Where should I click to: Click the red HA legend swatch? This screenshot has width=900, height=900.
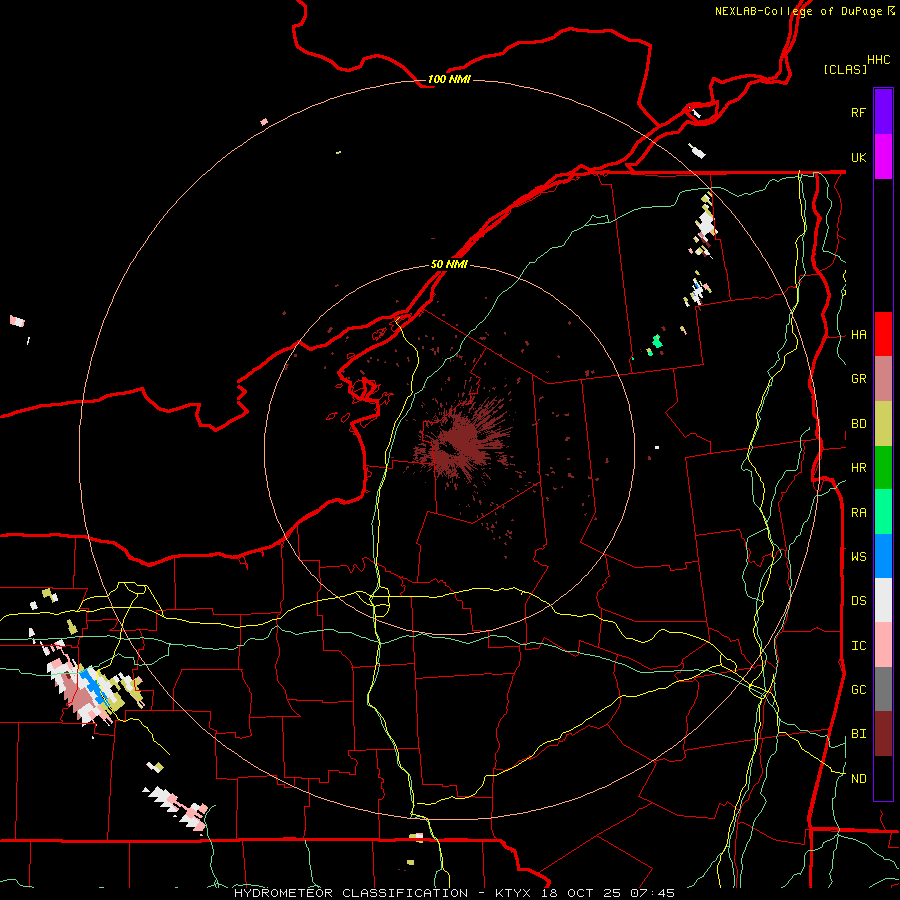pyautogui.click(x=883, y=334)
